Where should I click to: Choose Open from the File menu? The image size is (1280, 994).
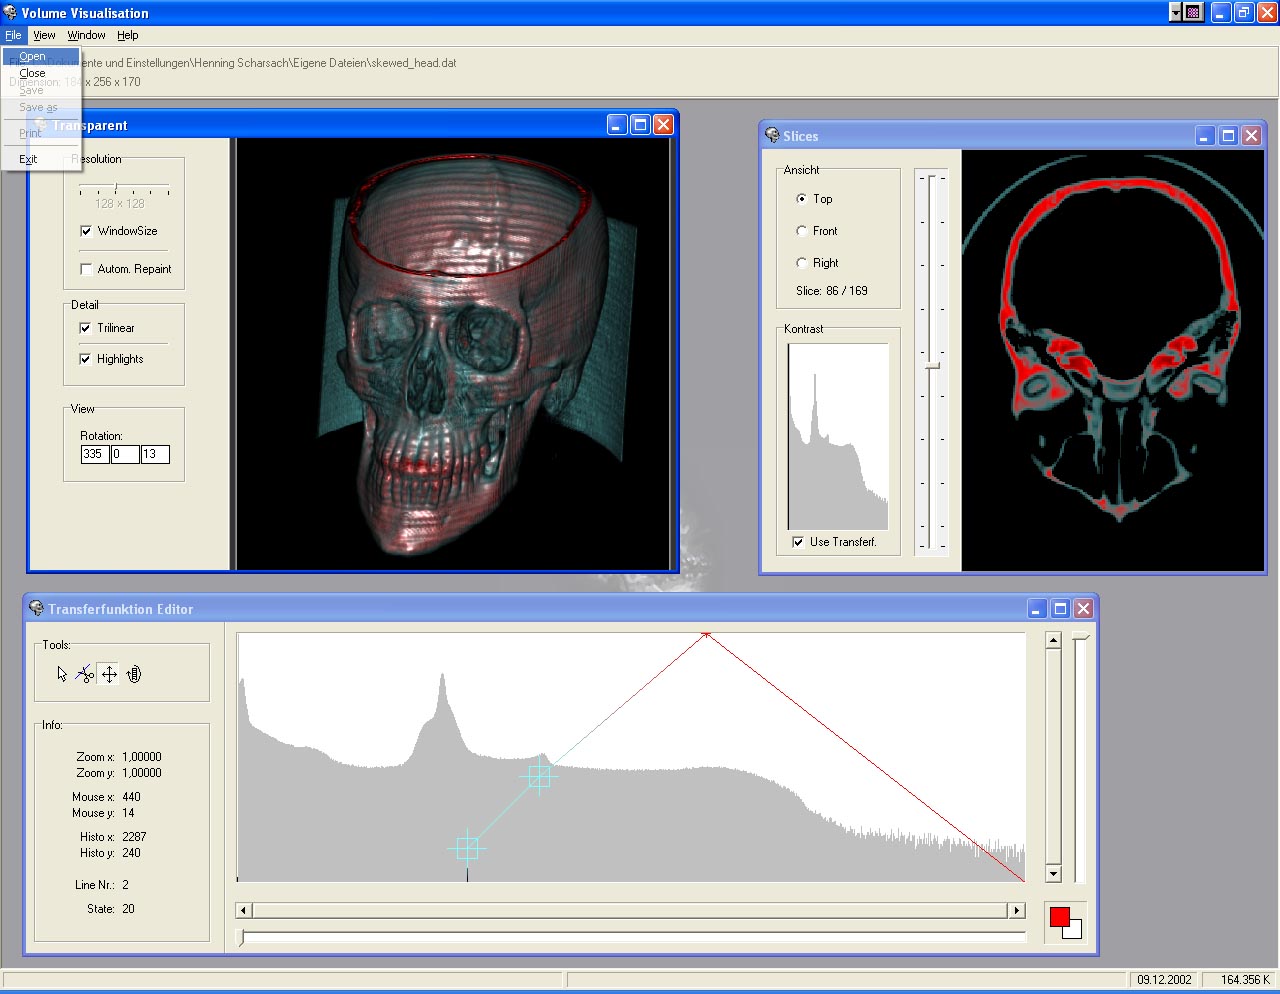coord(33,57)
